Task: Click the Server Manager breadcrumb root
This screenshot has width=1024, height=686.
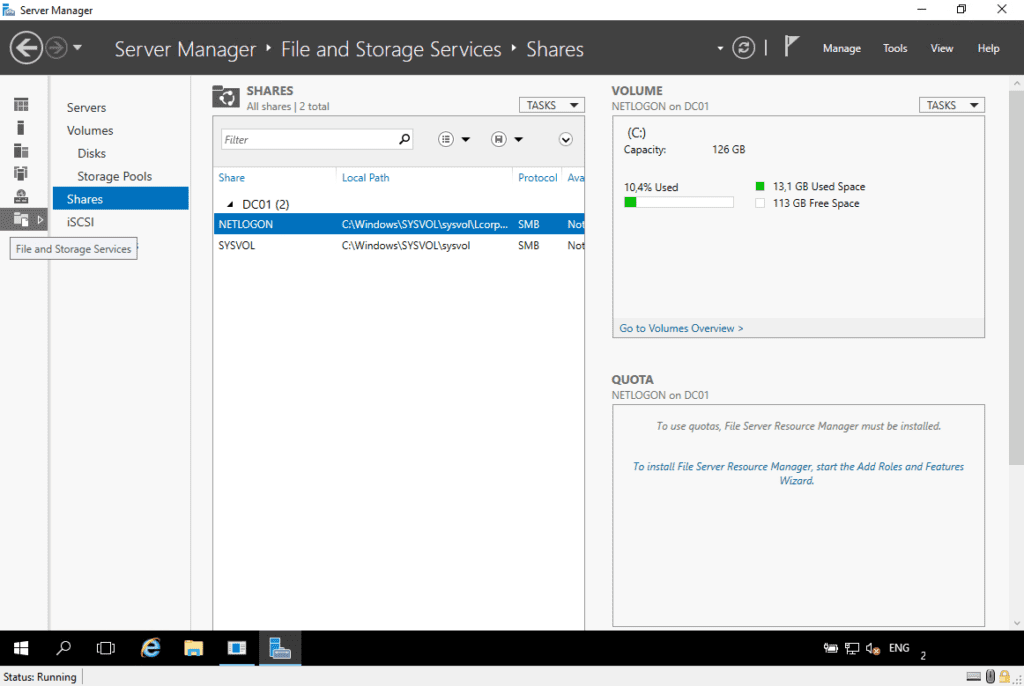Action: tap(185, 49)
